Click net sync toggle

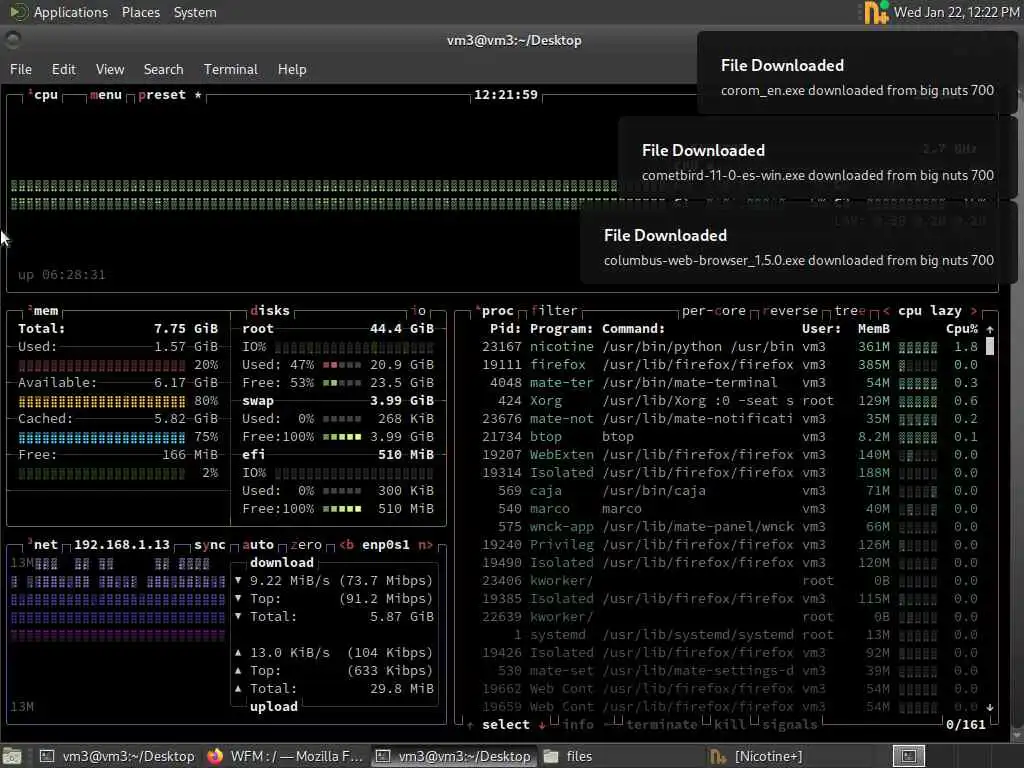(210, 545)
